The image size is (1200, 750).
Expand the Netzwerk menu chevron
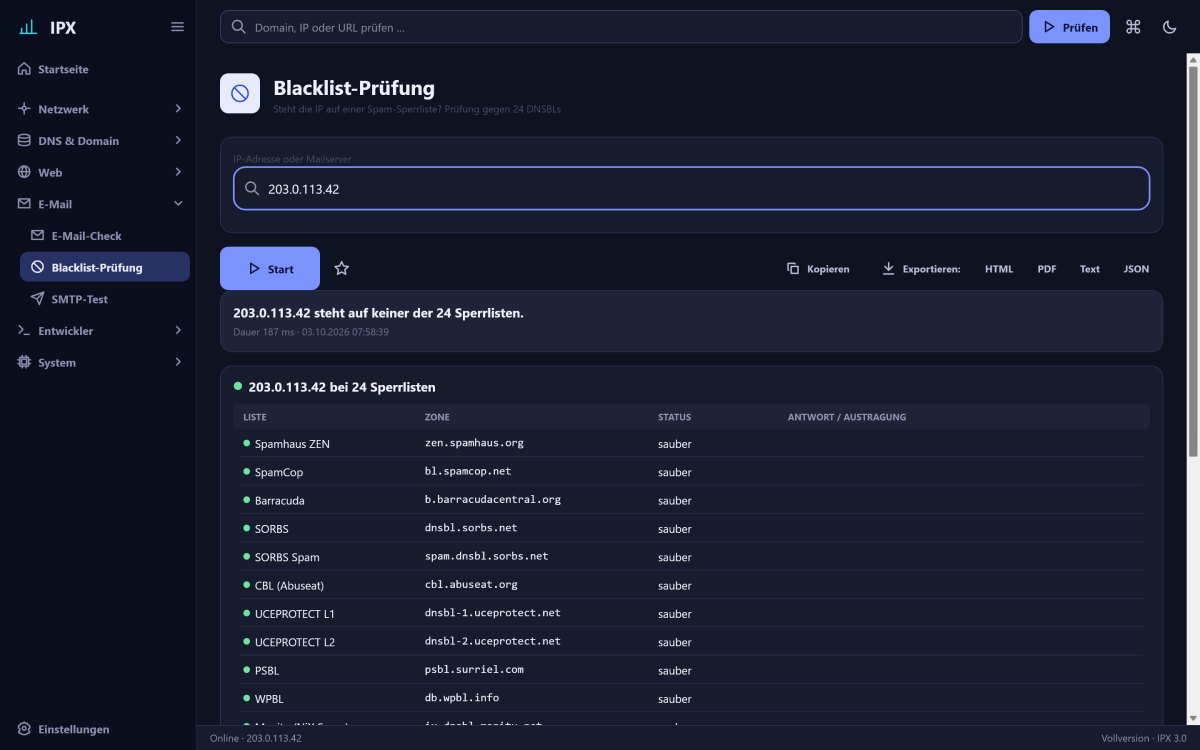178,108
